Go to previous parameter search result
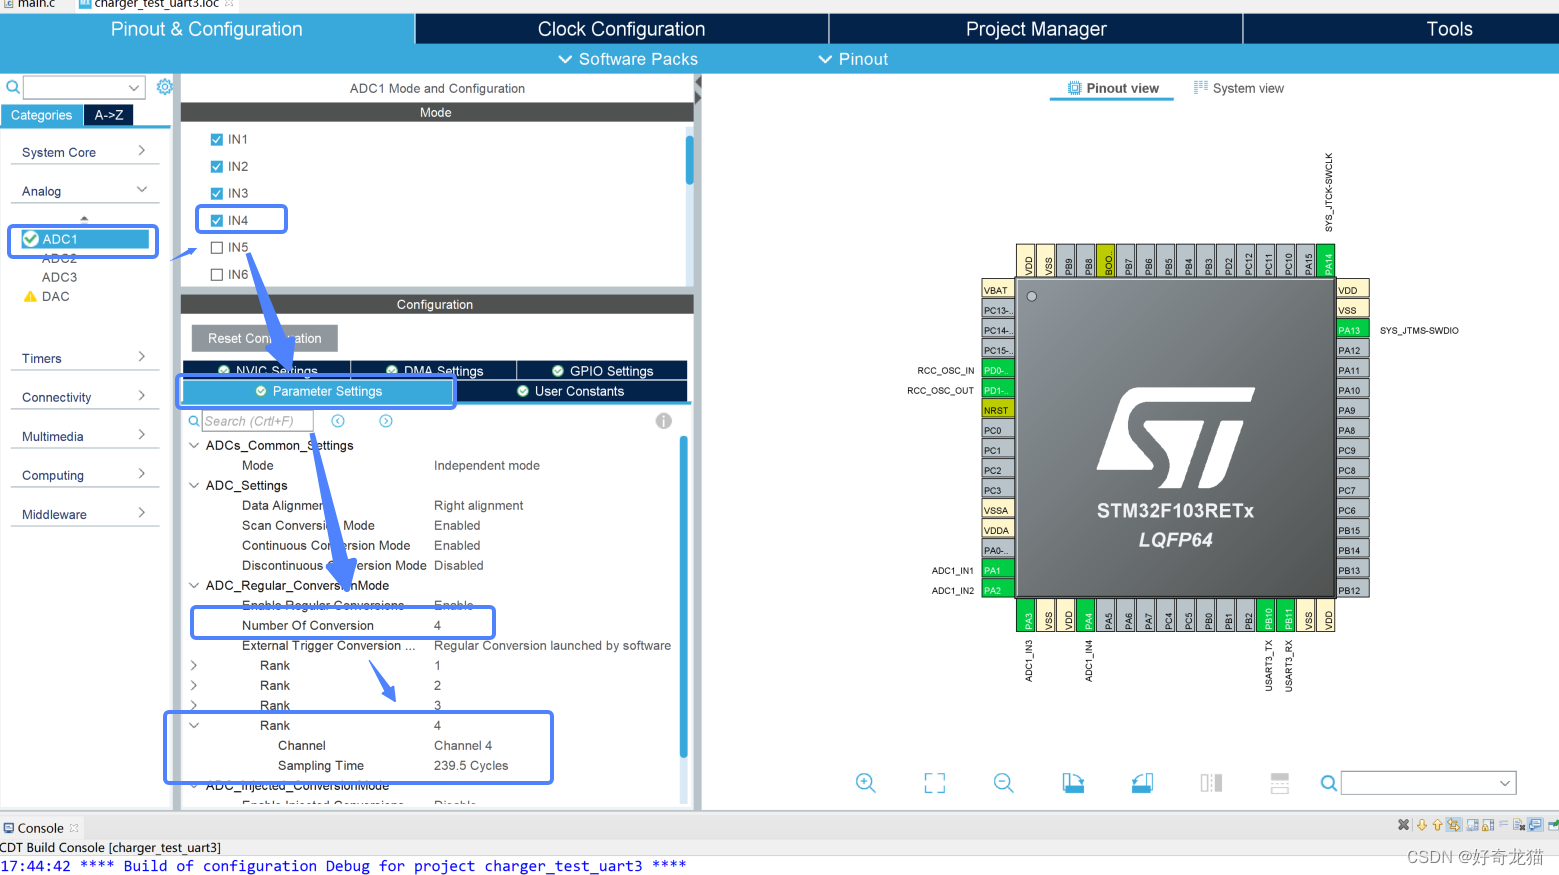The width and height of the screenshot is (1559, 875). 338,421
